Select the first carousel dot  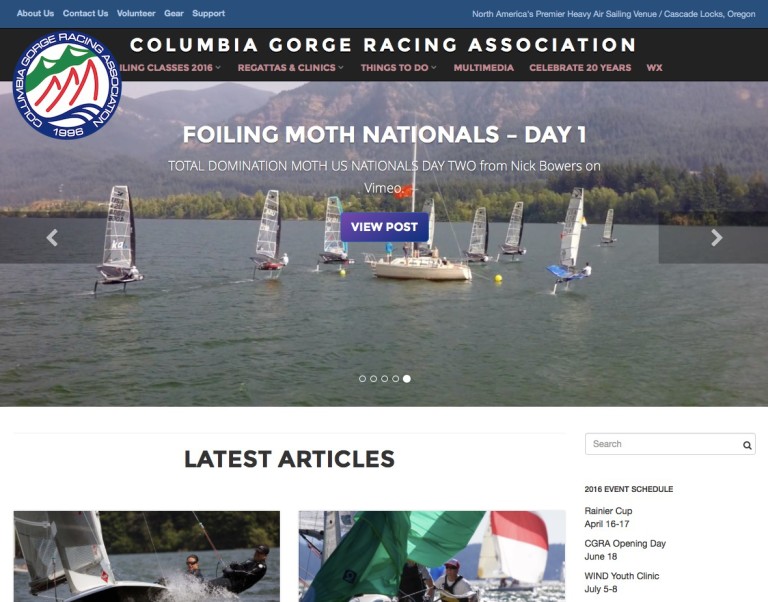[362, 379]
